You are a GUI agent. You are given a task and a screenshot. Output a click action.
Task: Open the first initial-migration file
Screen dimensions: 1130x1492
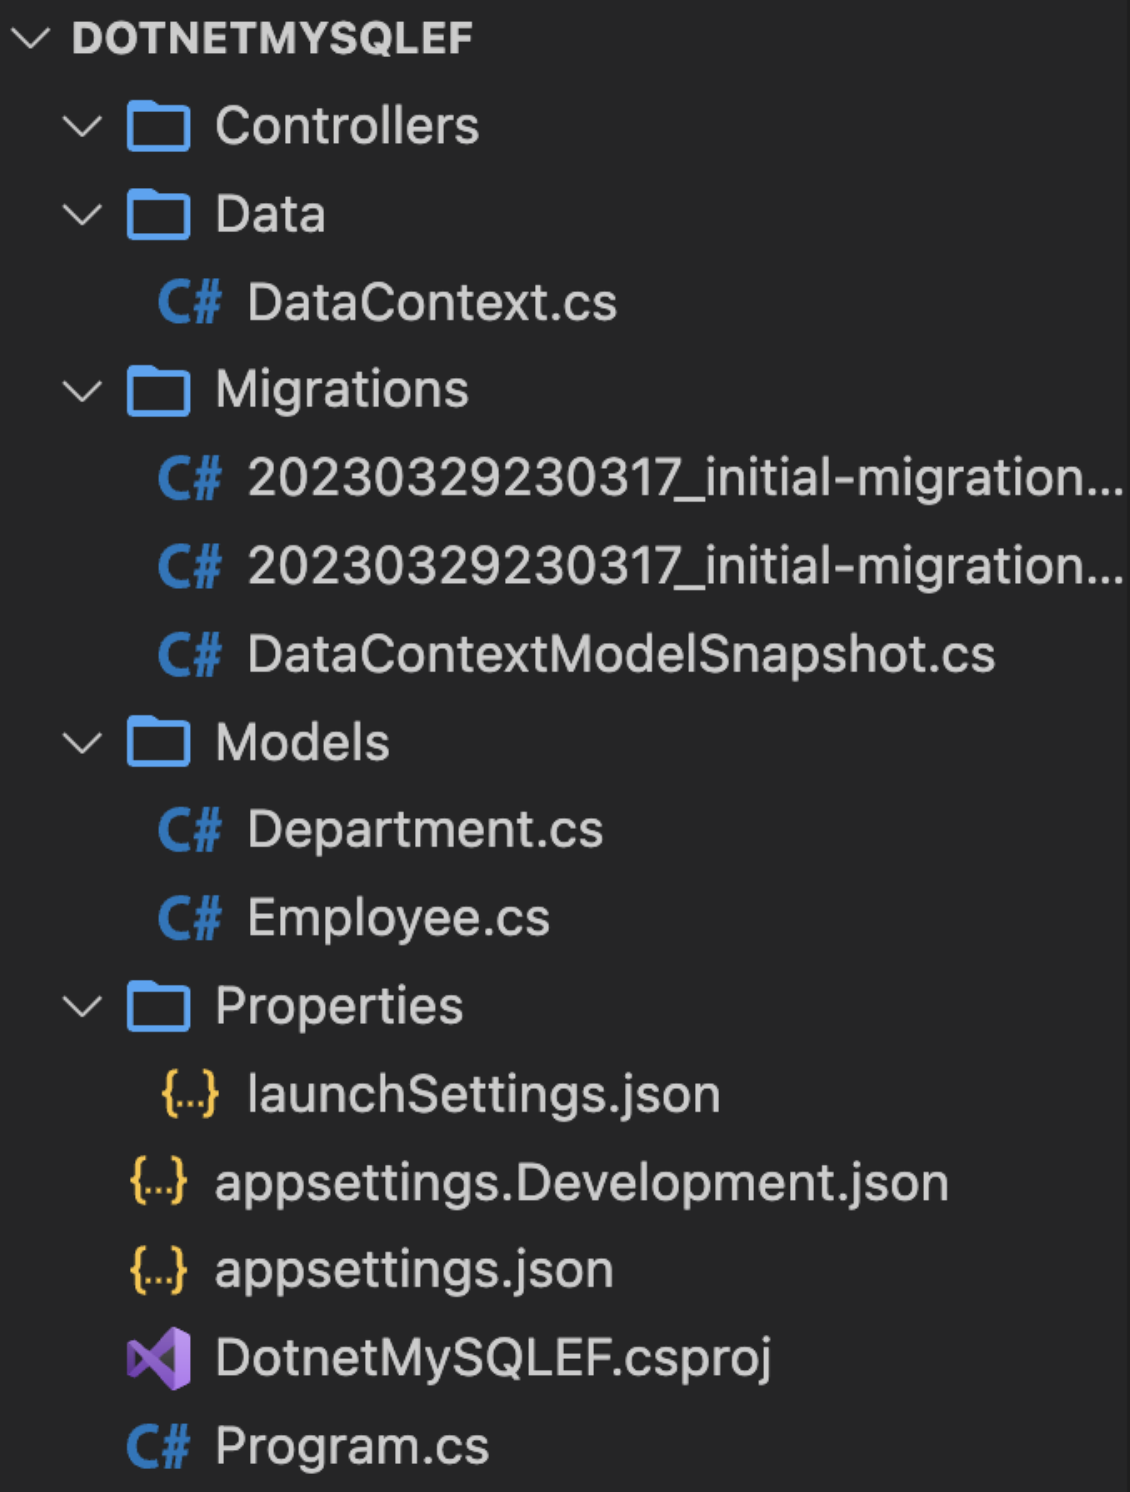[684, 478]
